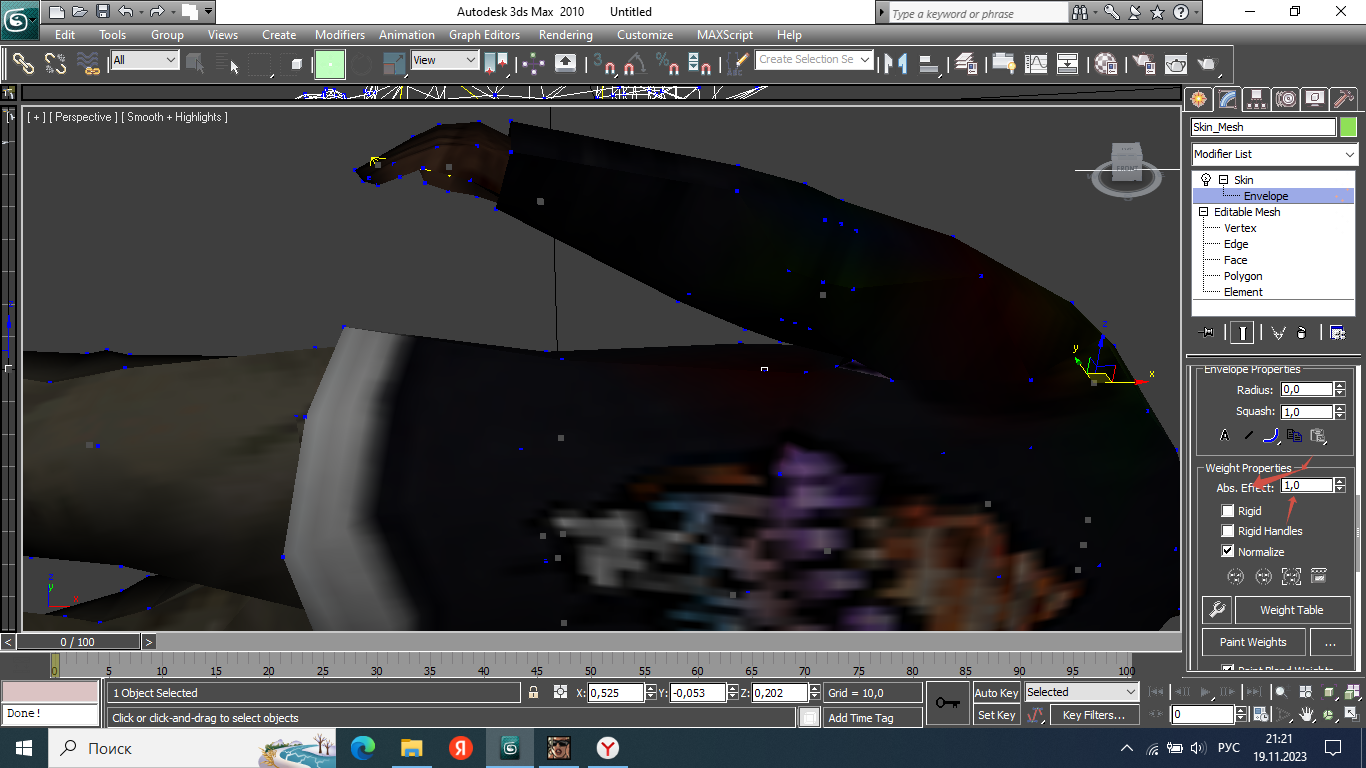1366x768 pixels.
Task: Open the Utilities panel hammer icon
Action: 1345,99
